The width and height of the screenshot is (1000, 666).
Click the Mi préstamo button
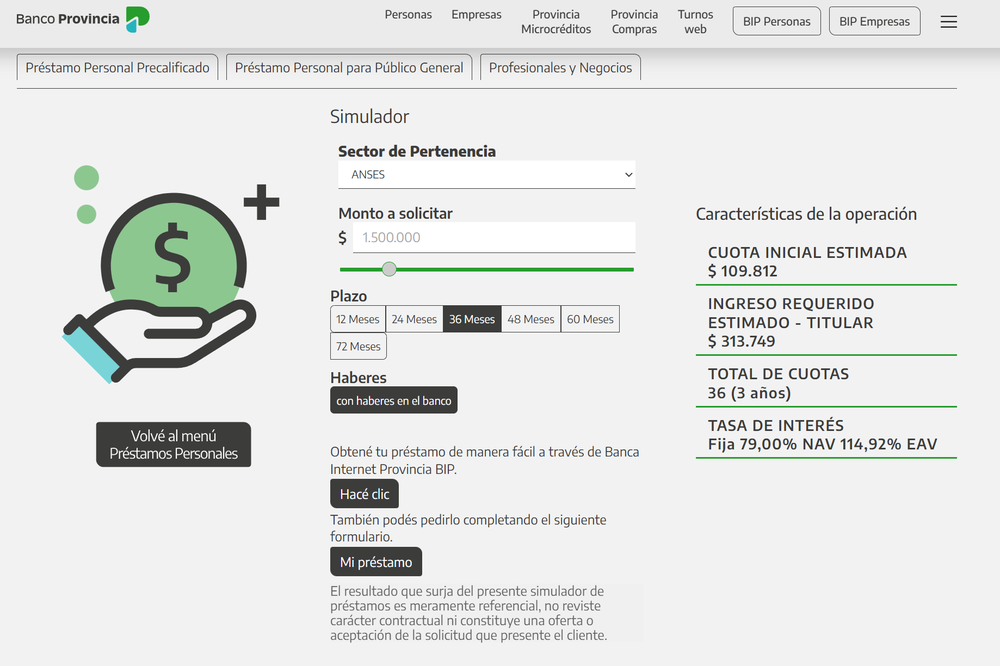coord(376,561)
